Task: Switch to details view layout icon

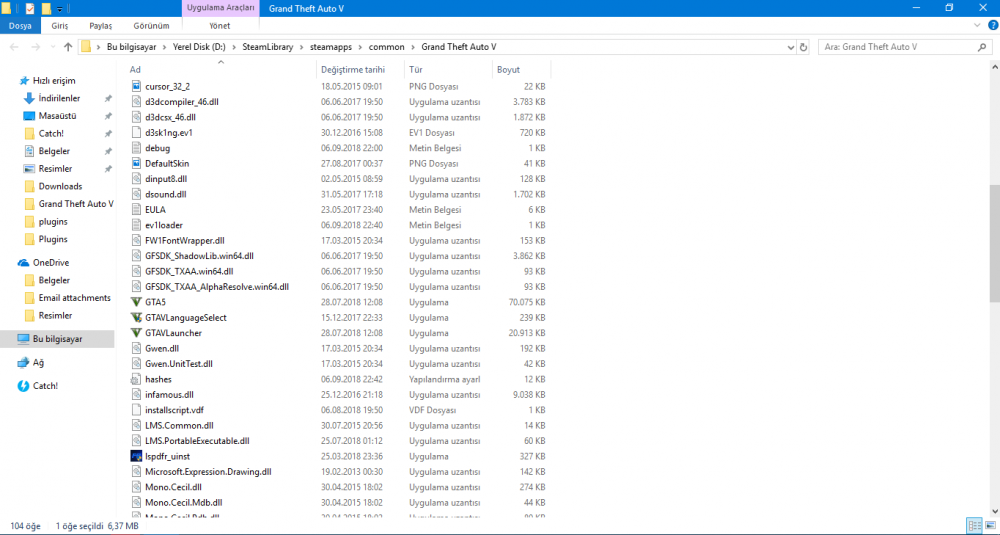Action: click(x=974, y=526)
